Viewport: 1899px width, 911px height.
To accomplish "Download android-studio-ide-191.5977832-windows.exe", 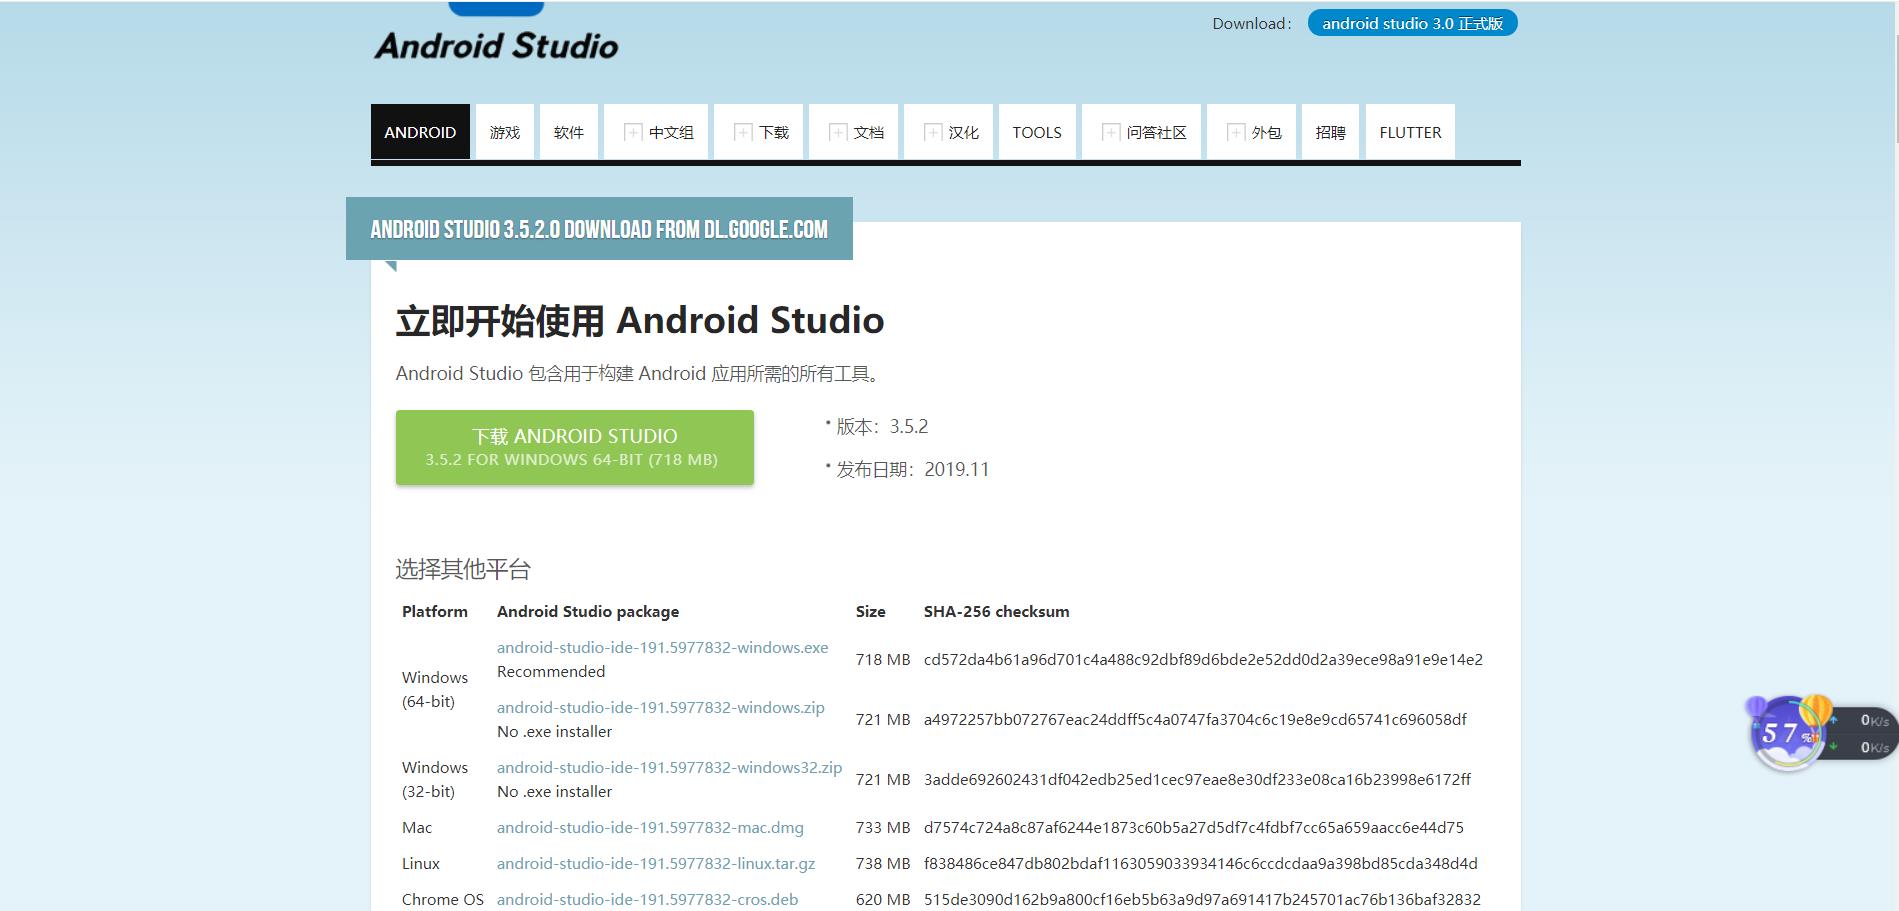I will [x=662, y=647].
